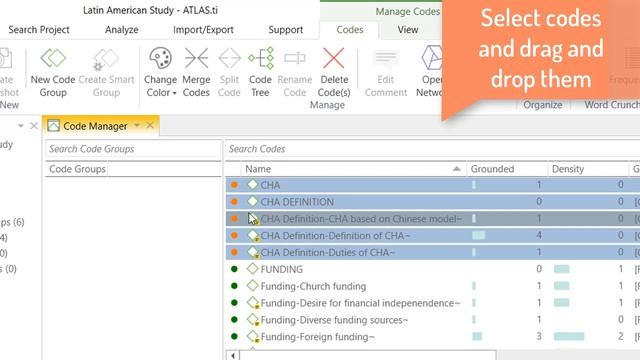Click horizontal scrollbar left arrow
The width and height of the screenshot is (640, 360).
point(233,355)
